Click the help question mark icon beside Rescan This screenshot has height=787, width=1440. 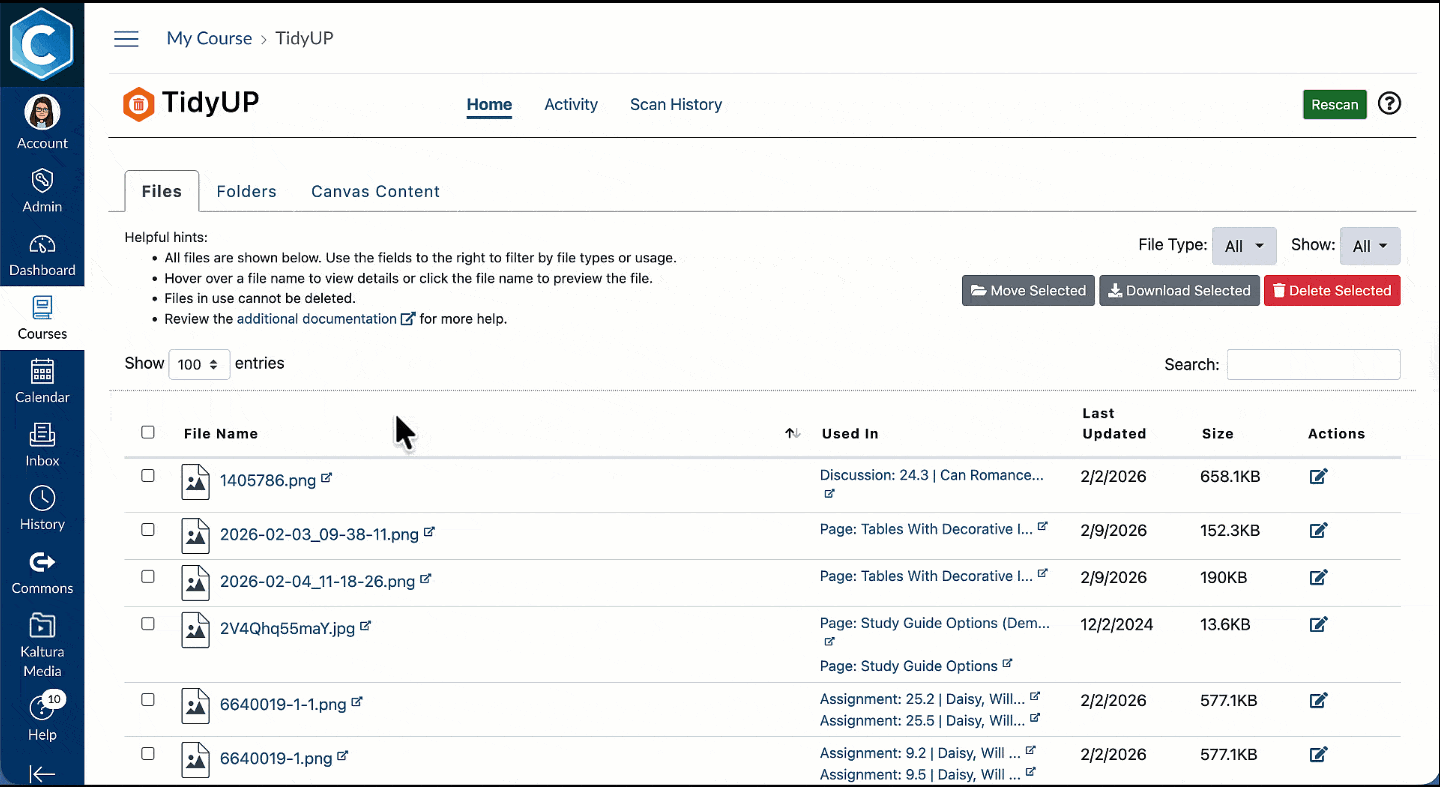click(1389, 104)
